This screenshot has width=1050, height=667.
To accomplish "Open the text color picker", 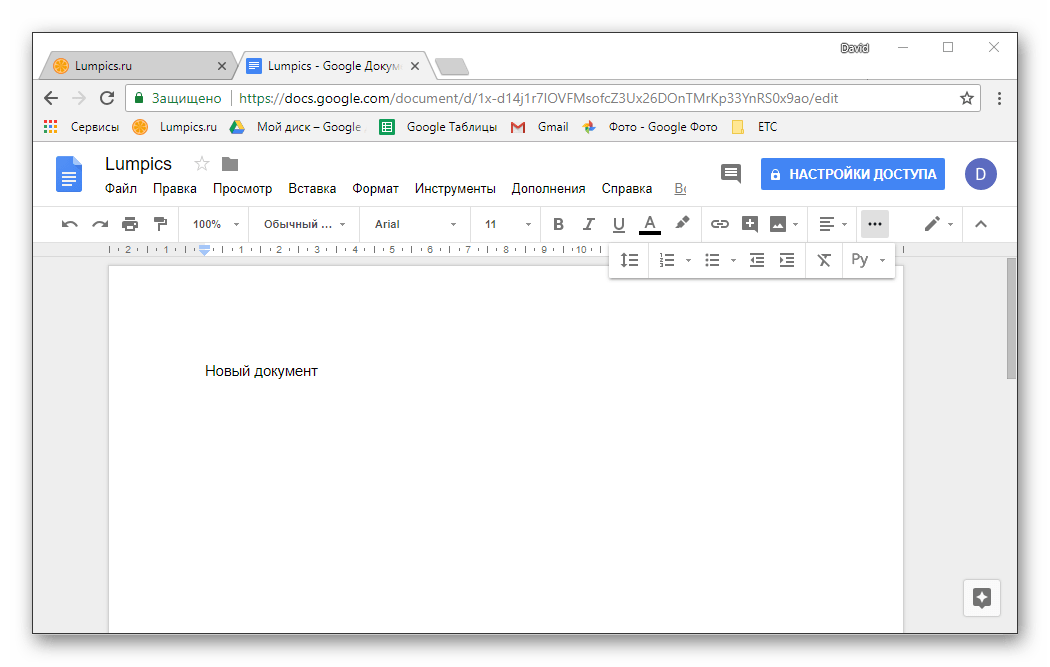I will pyautogui.click(x=650, y=224).
